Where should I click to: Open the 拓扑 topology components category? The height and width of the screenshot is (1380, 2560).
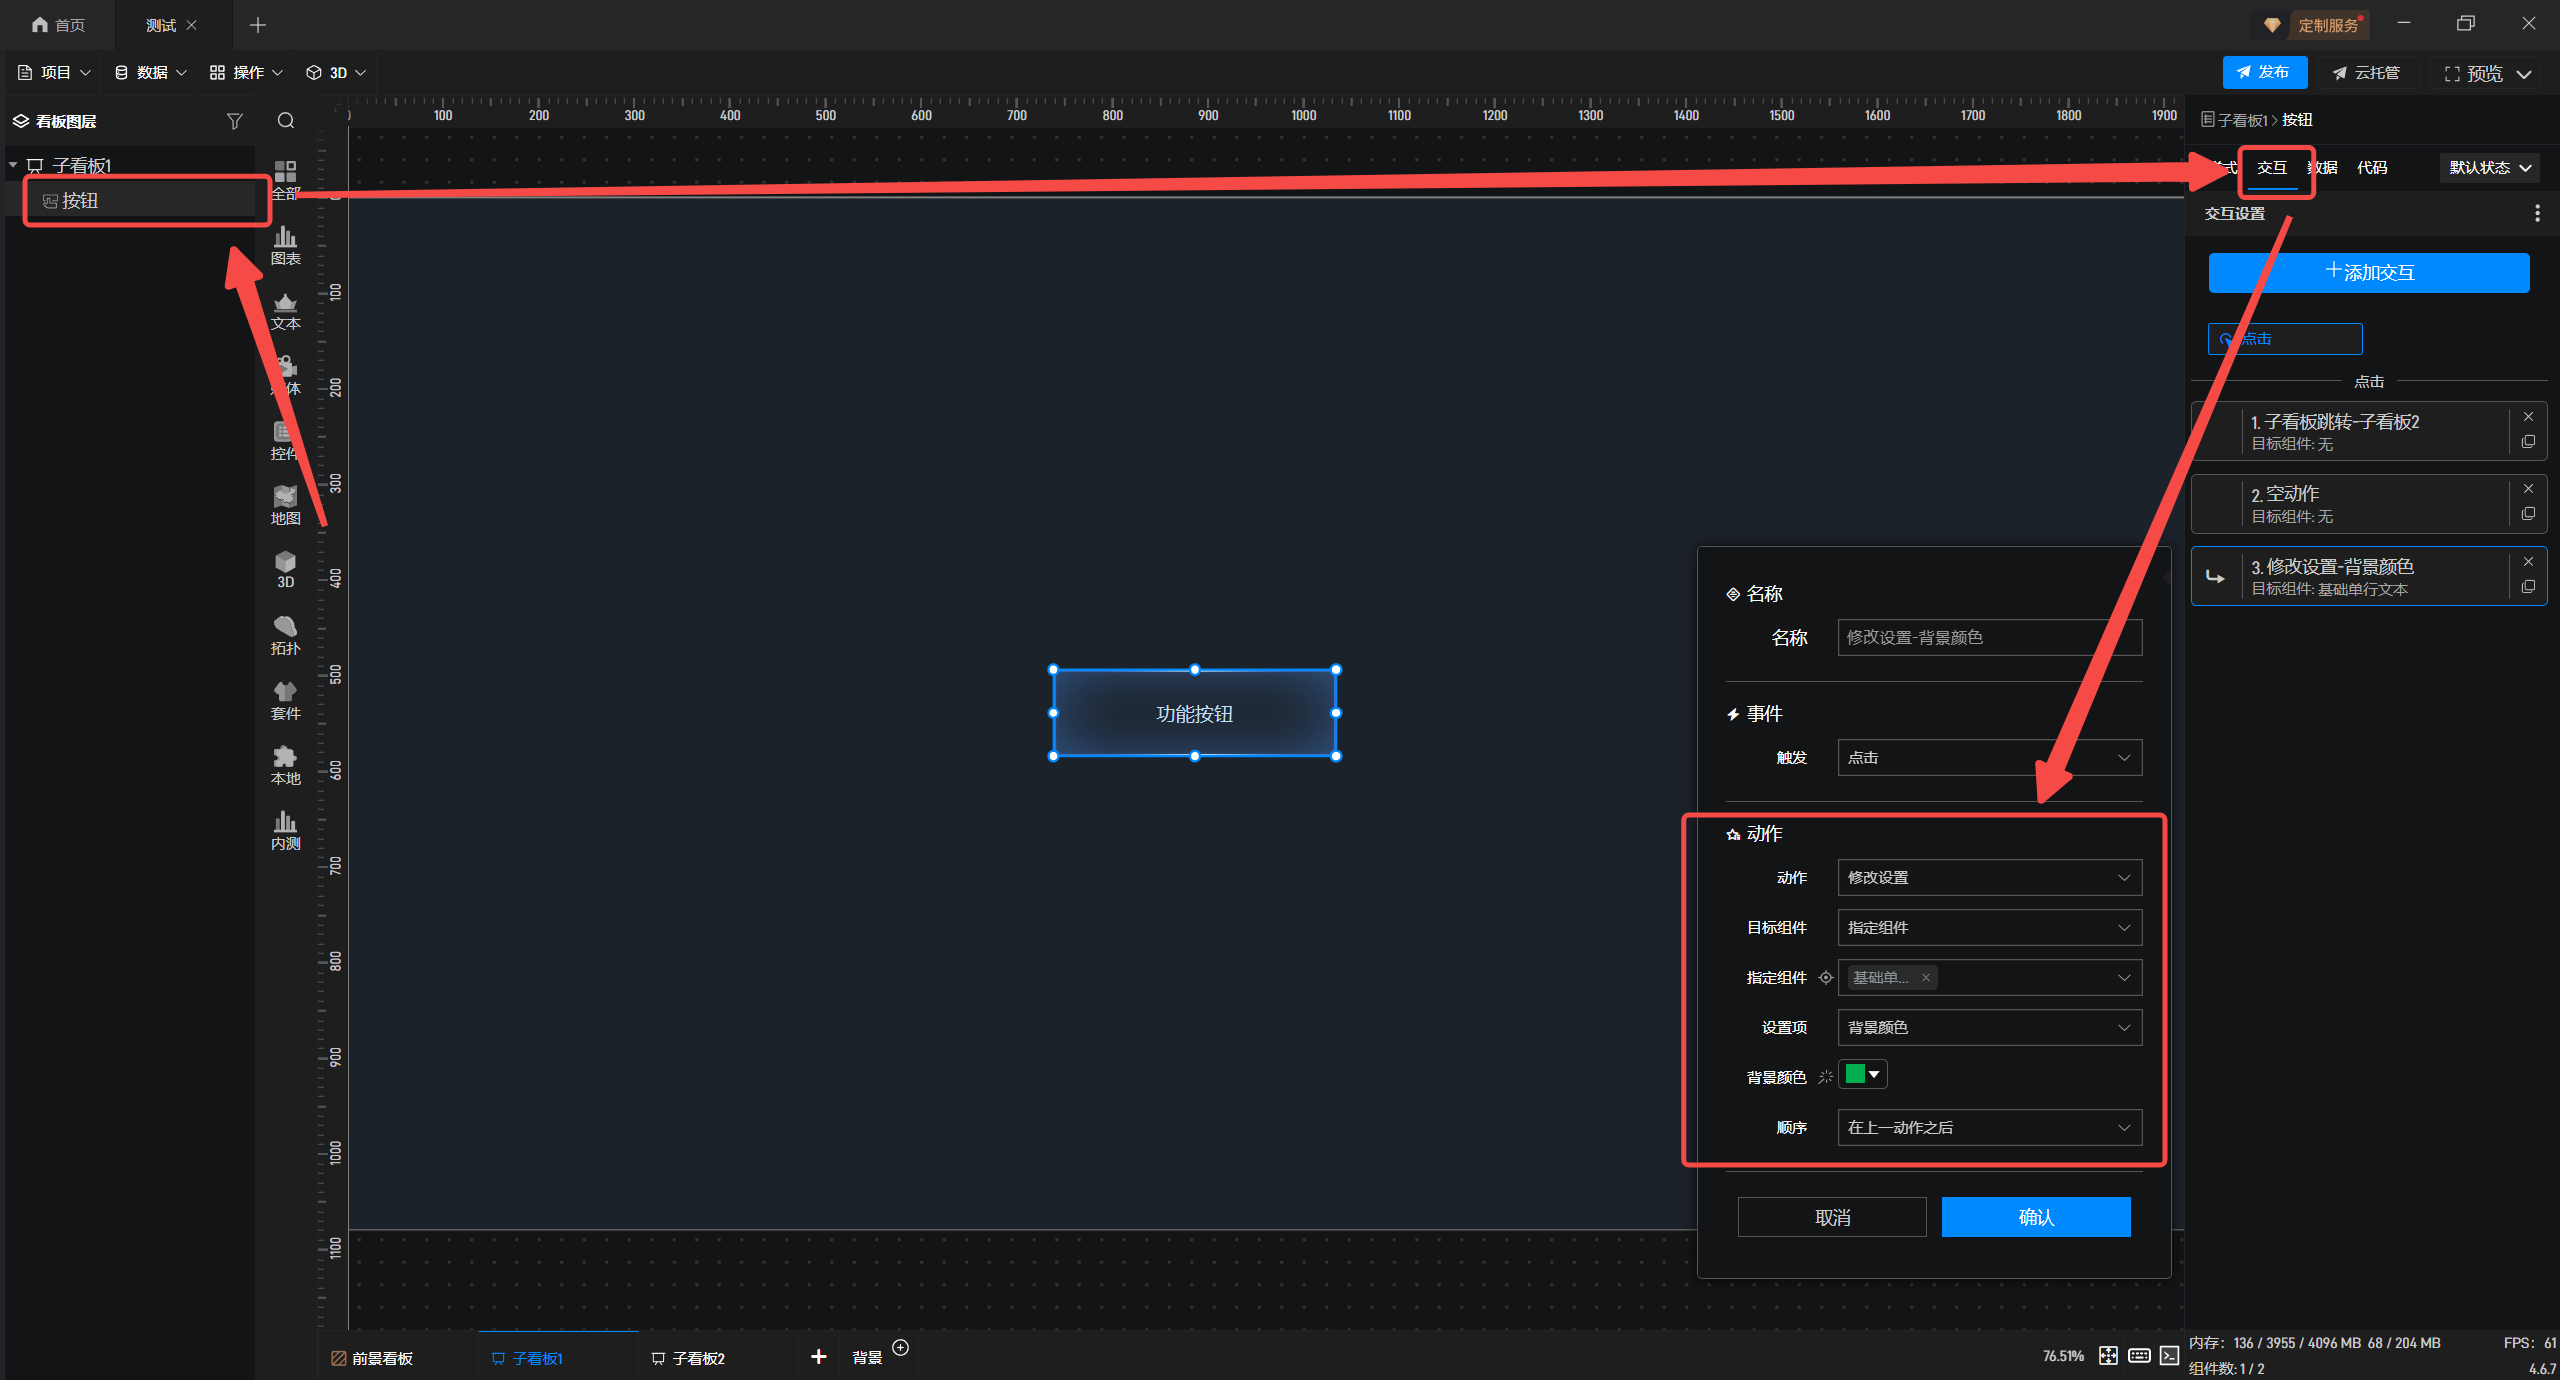point(285,635)
